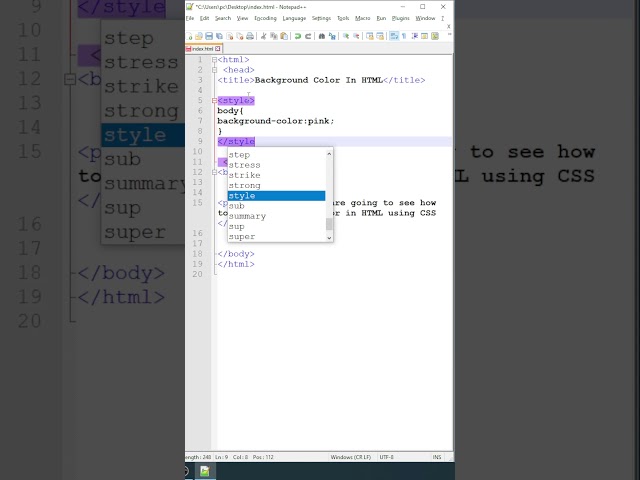Click the INS insert mode status indicator
The height and width of the screenshot is (480, 640).
[x=437, y=457]
